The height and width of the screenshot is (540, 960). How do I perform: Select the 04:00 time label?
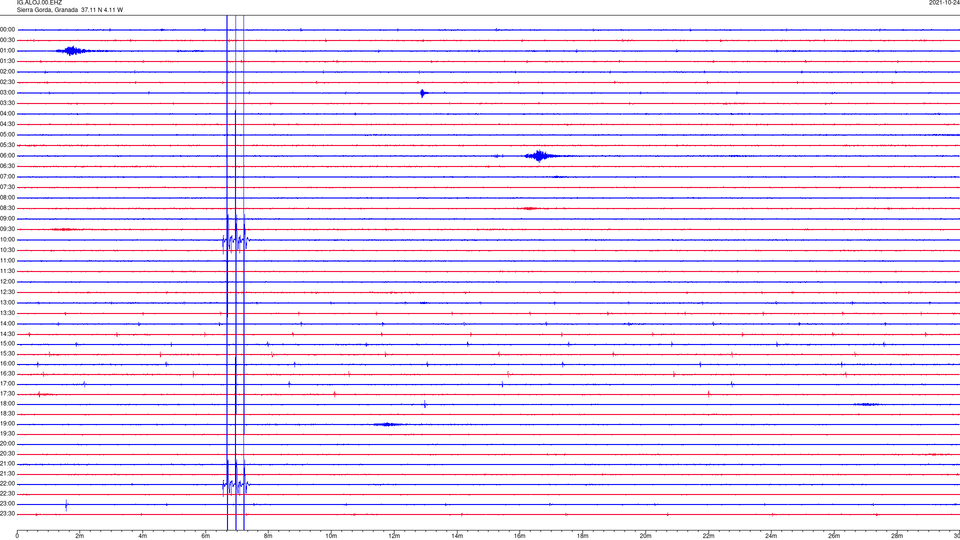(7, 113)
